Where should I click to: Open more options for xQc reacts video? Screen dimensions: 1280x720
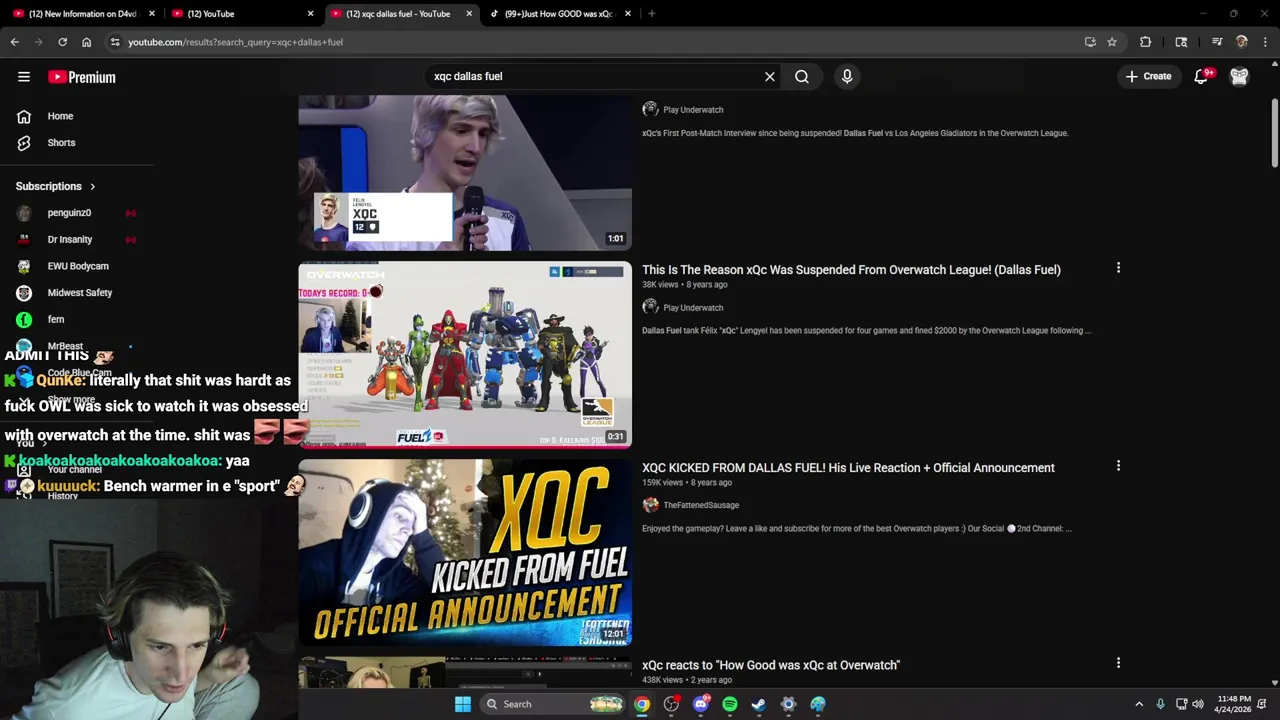[x=1118, y=663]
